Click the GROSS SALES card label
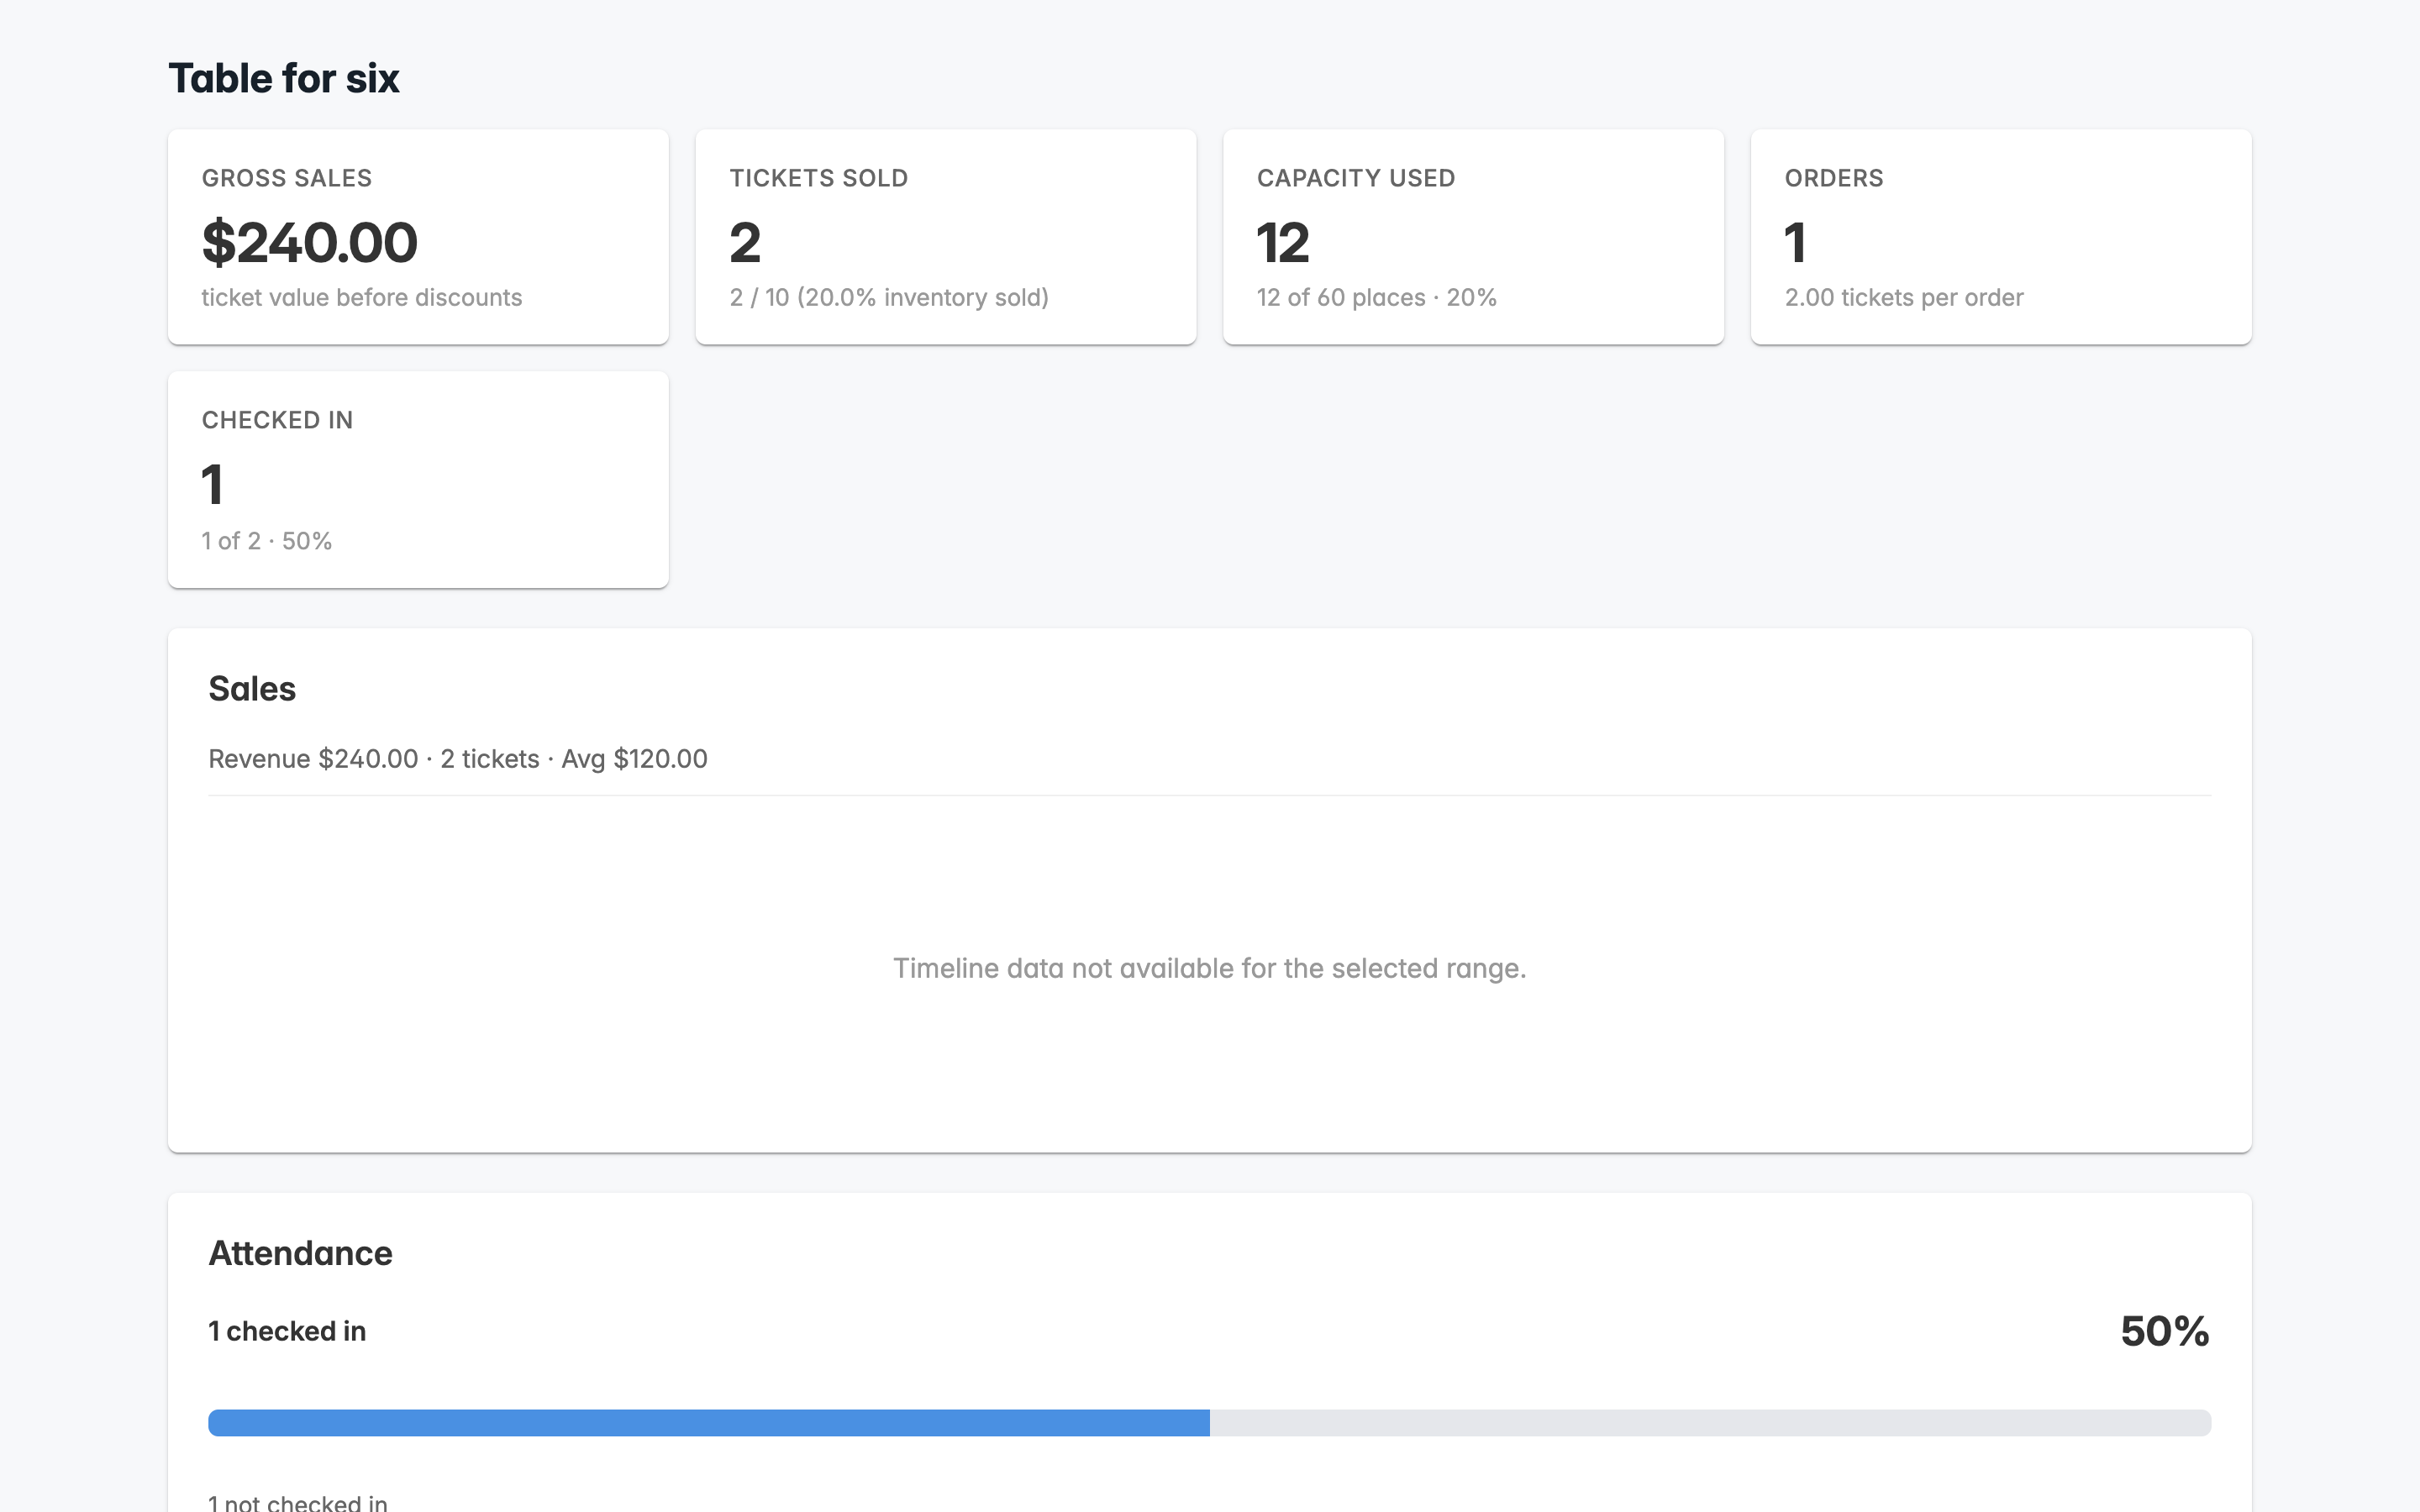2420x1512 pixels. click(x=287, y=178)
